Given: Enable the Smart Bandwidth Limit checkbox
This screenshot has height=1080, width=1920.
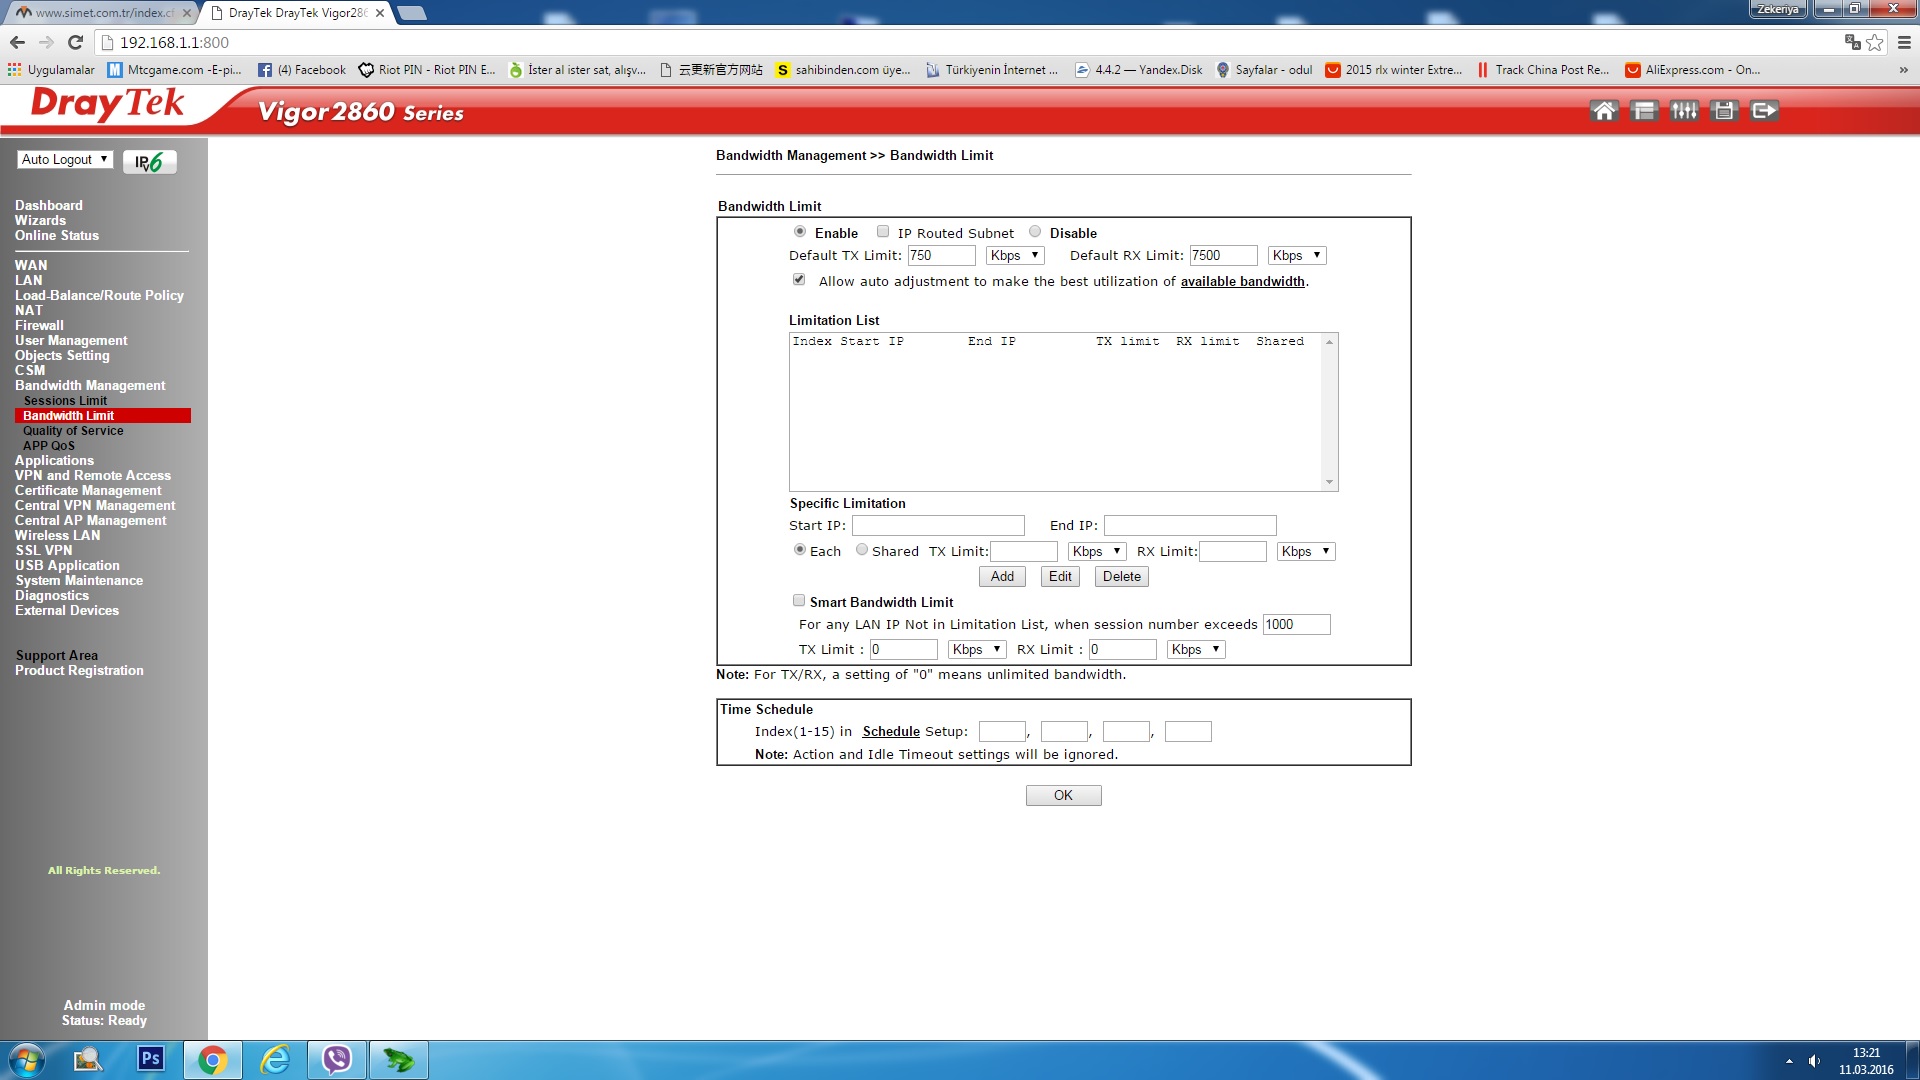Looking at the screenshot, I should pyautogui.click(x=798, y=601).
